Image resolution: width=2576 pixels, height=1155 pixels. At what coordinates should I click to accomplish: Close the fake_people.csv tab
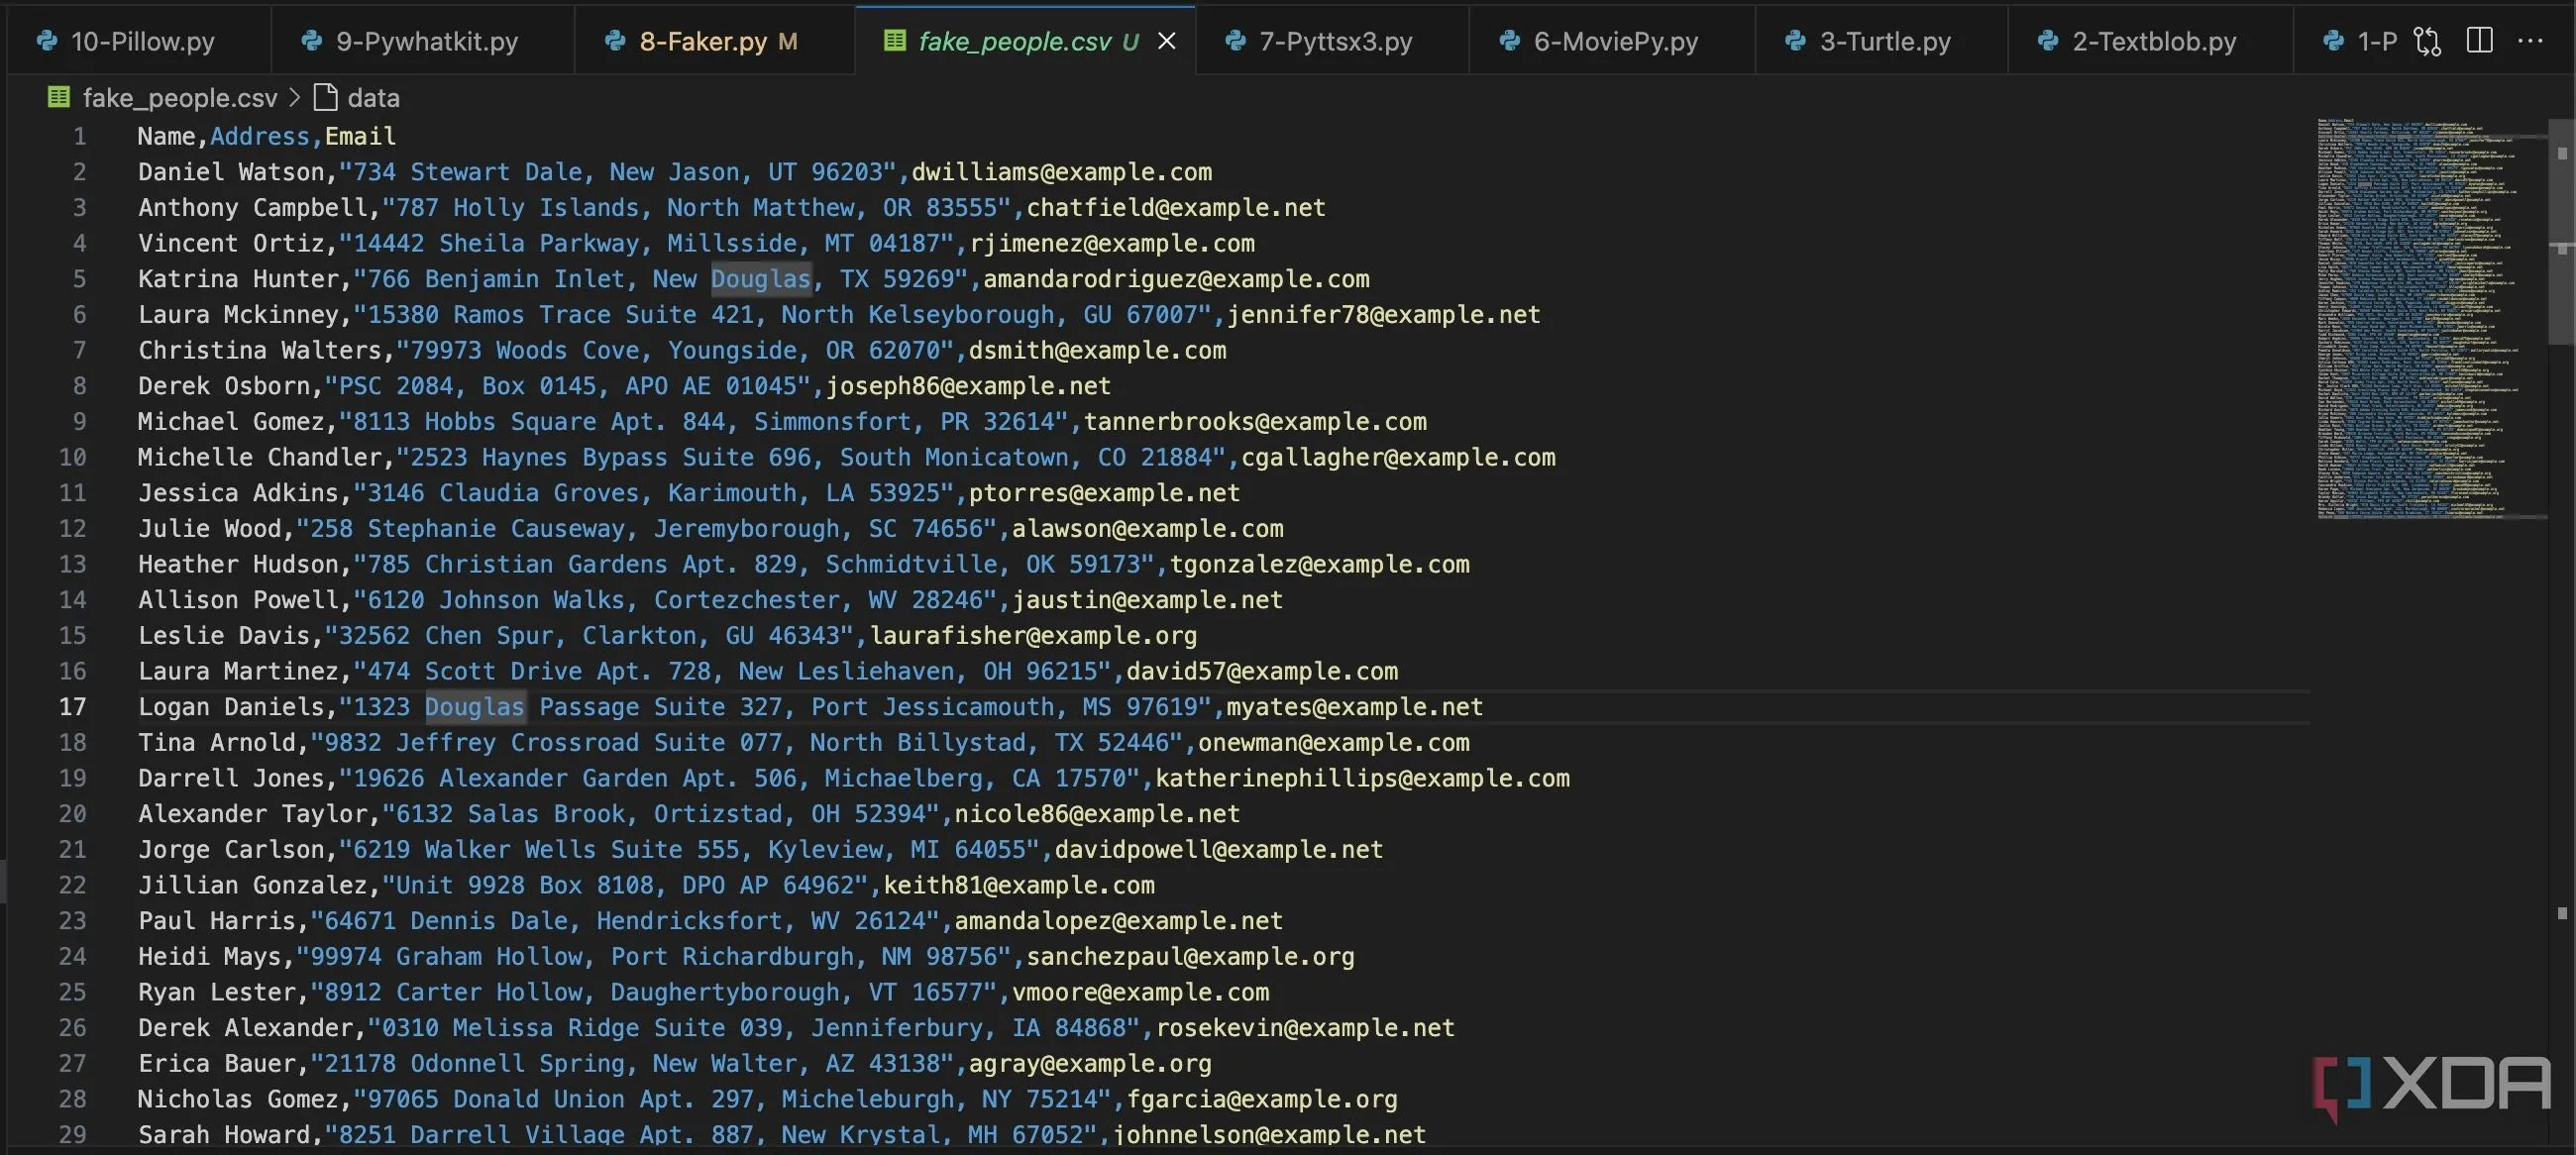(1166, 41)
